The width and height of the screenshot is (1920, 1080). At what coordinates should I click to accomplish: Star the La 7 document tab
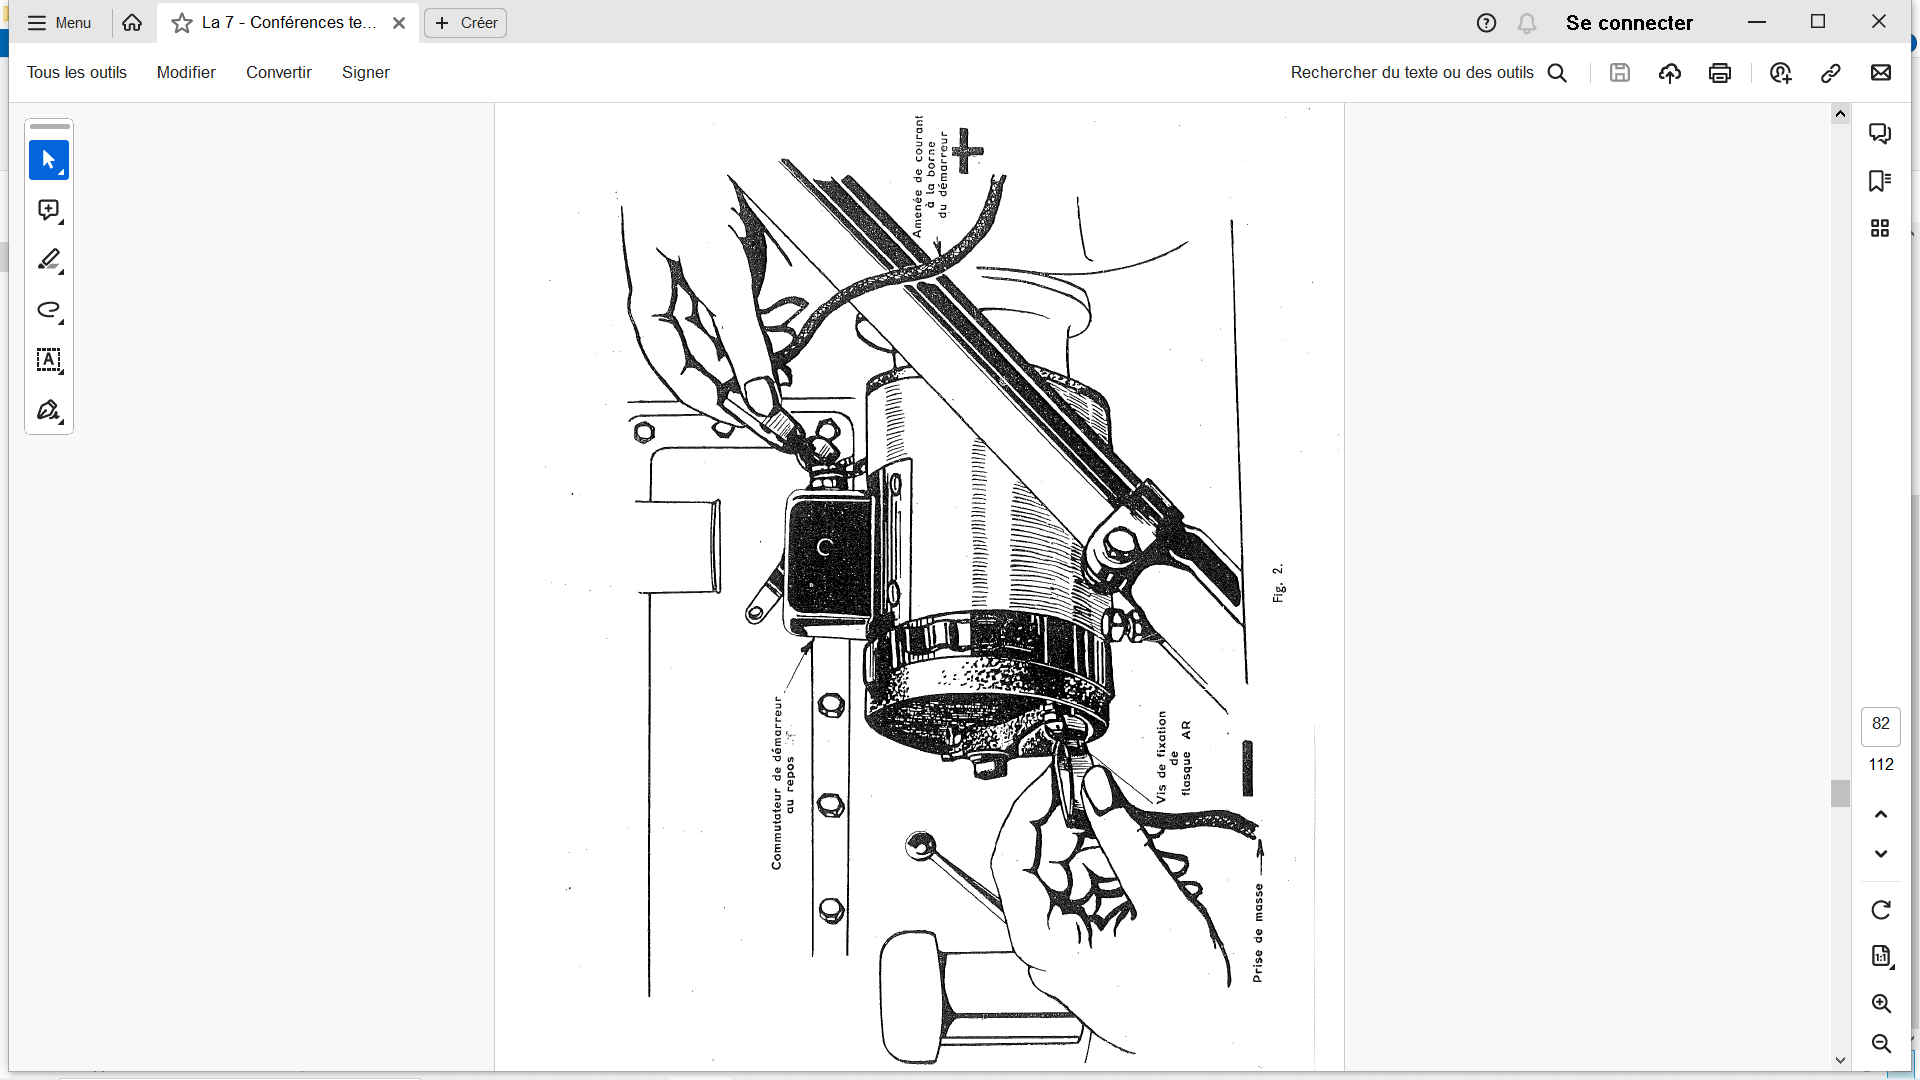(182, 23)
